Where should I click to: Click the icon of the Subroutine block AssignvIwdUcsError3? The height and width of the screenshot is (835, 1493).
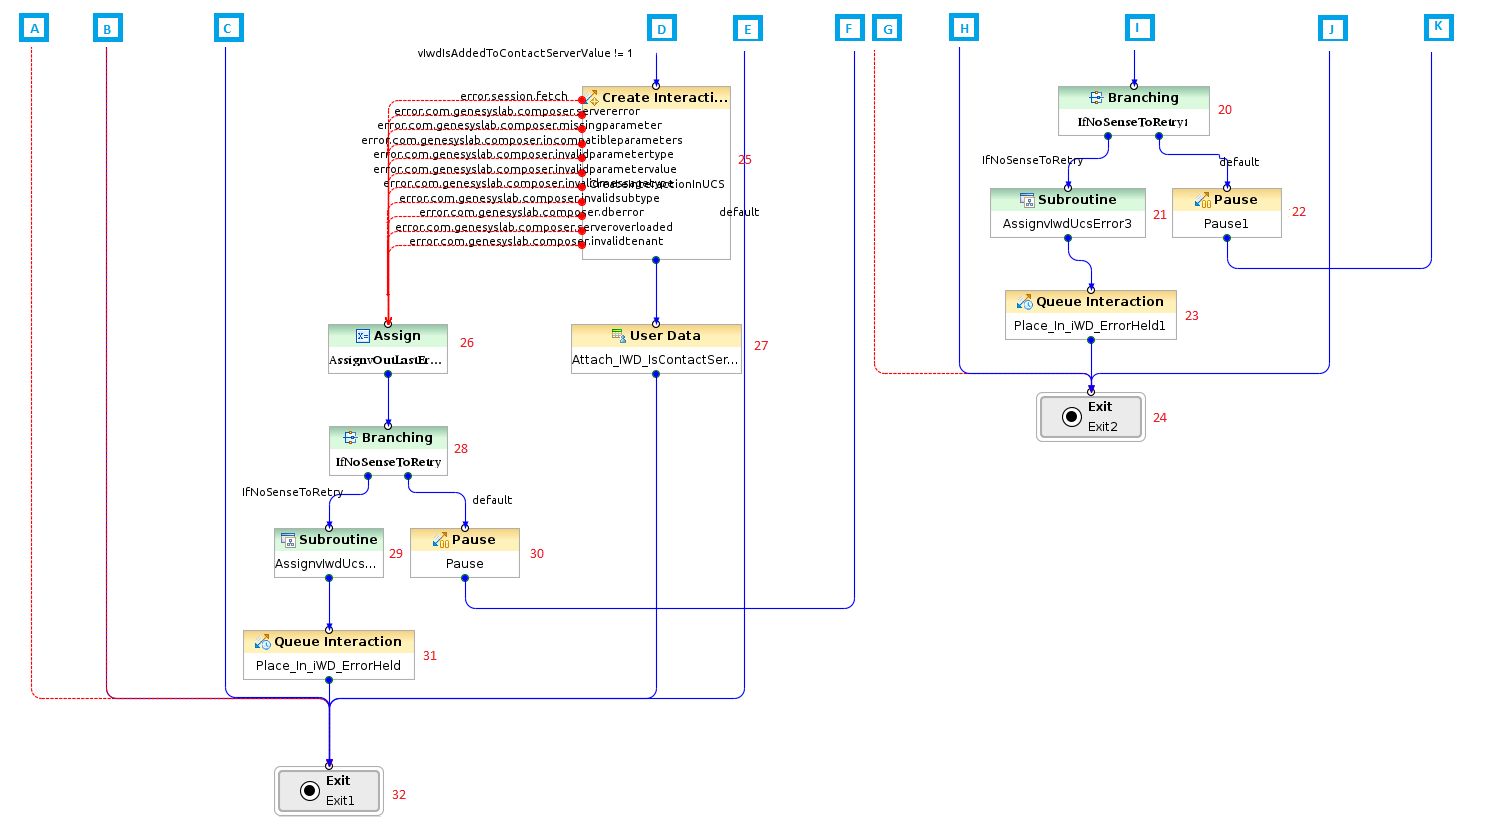coord(1027,200)
